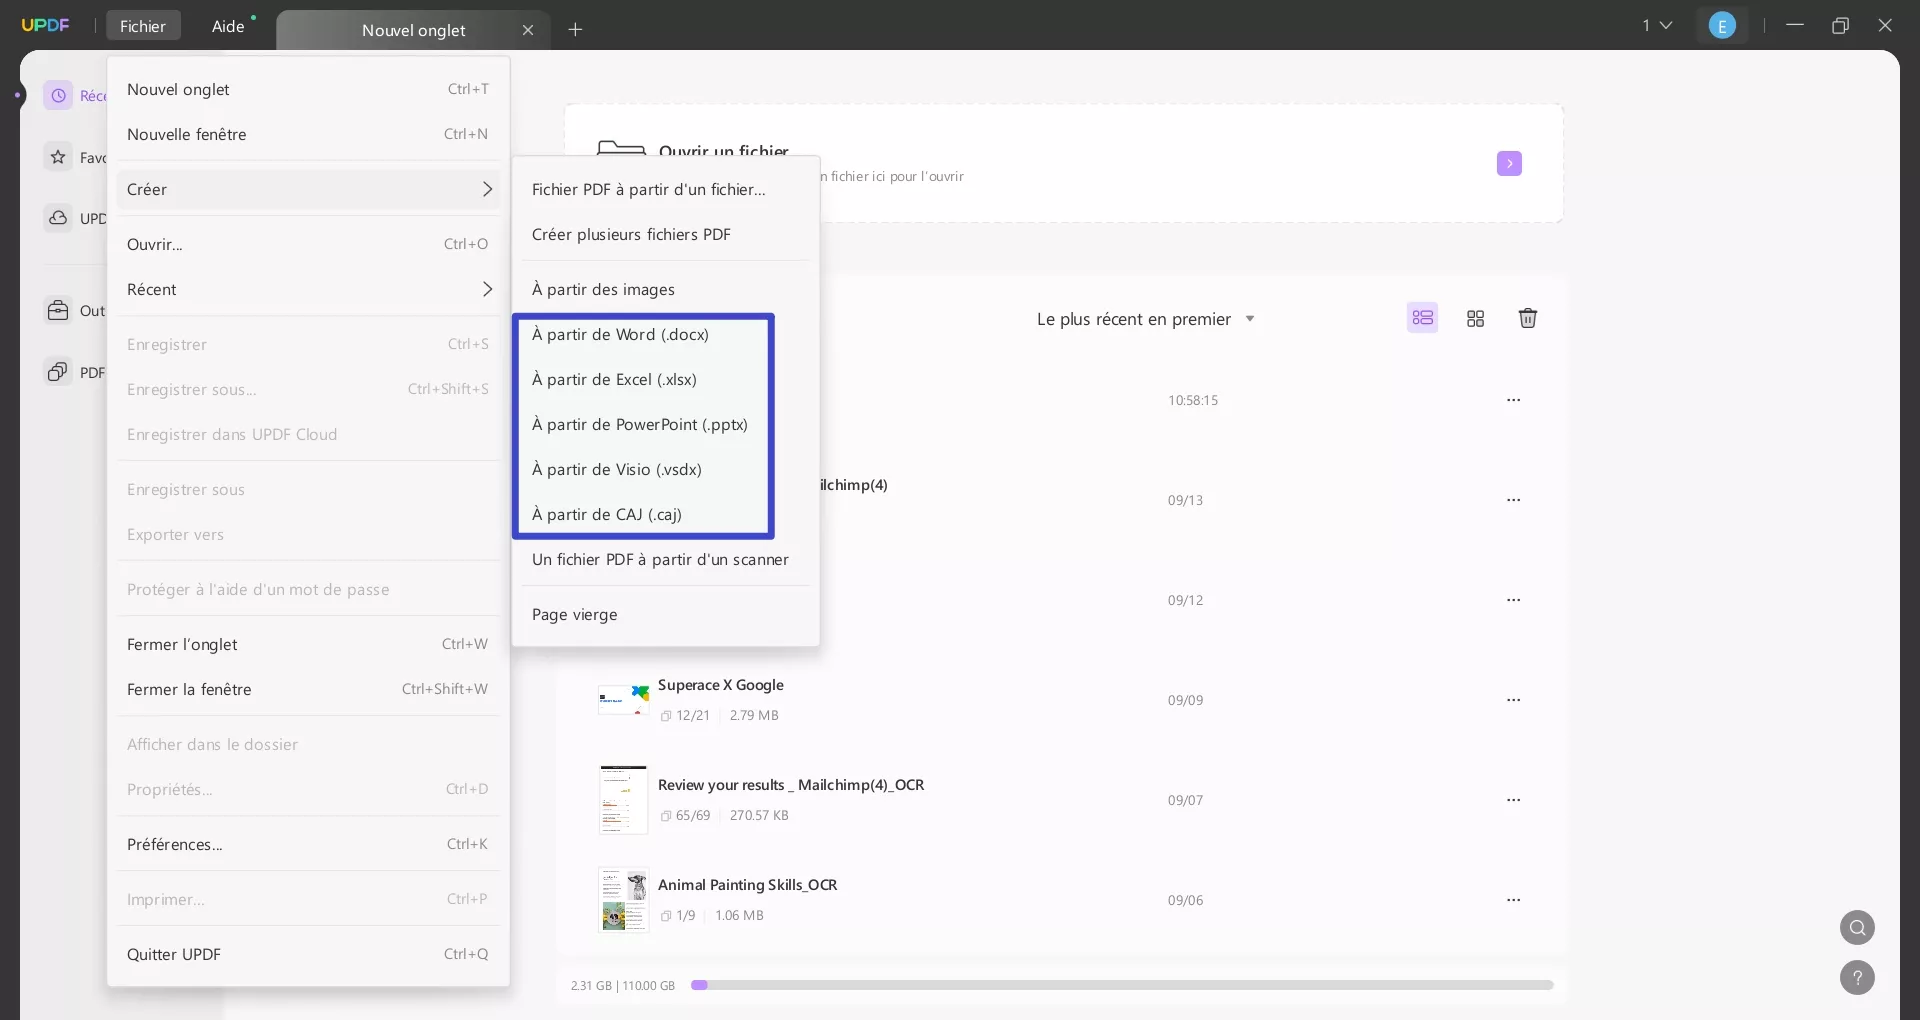Open more options for 09/12 file
Screen dimensions: 1920x1020
[1514, 600]
